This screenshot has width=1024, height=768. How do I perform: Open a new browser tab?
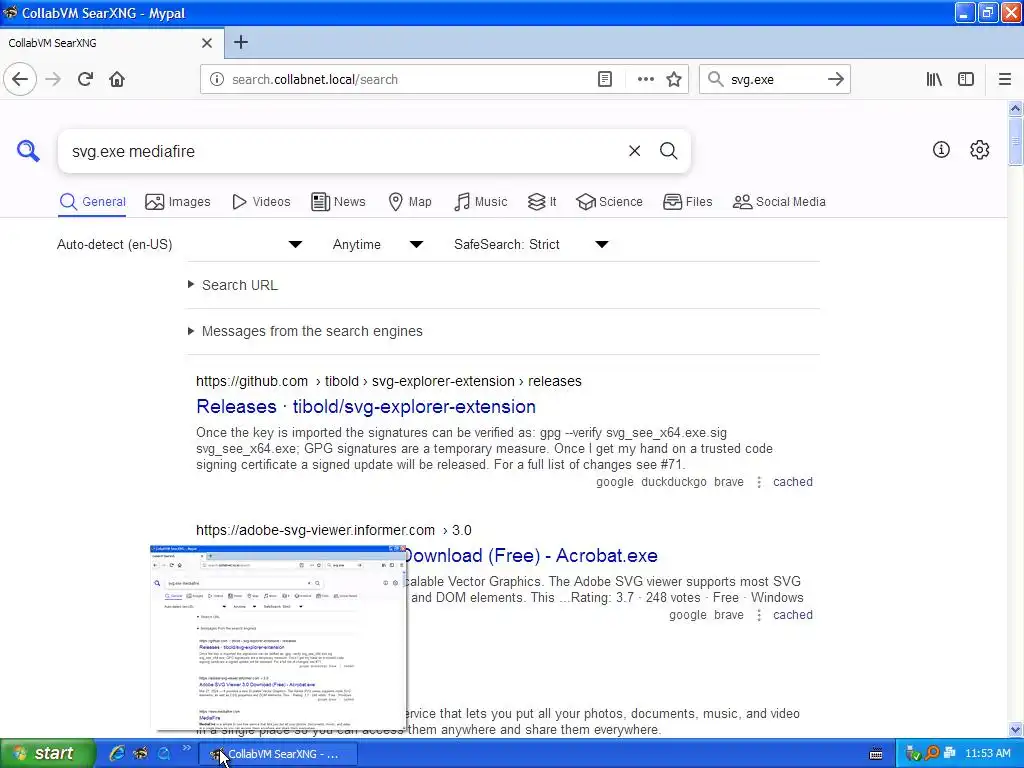pyautogui.click(x=241, y=42)
